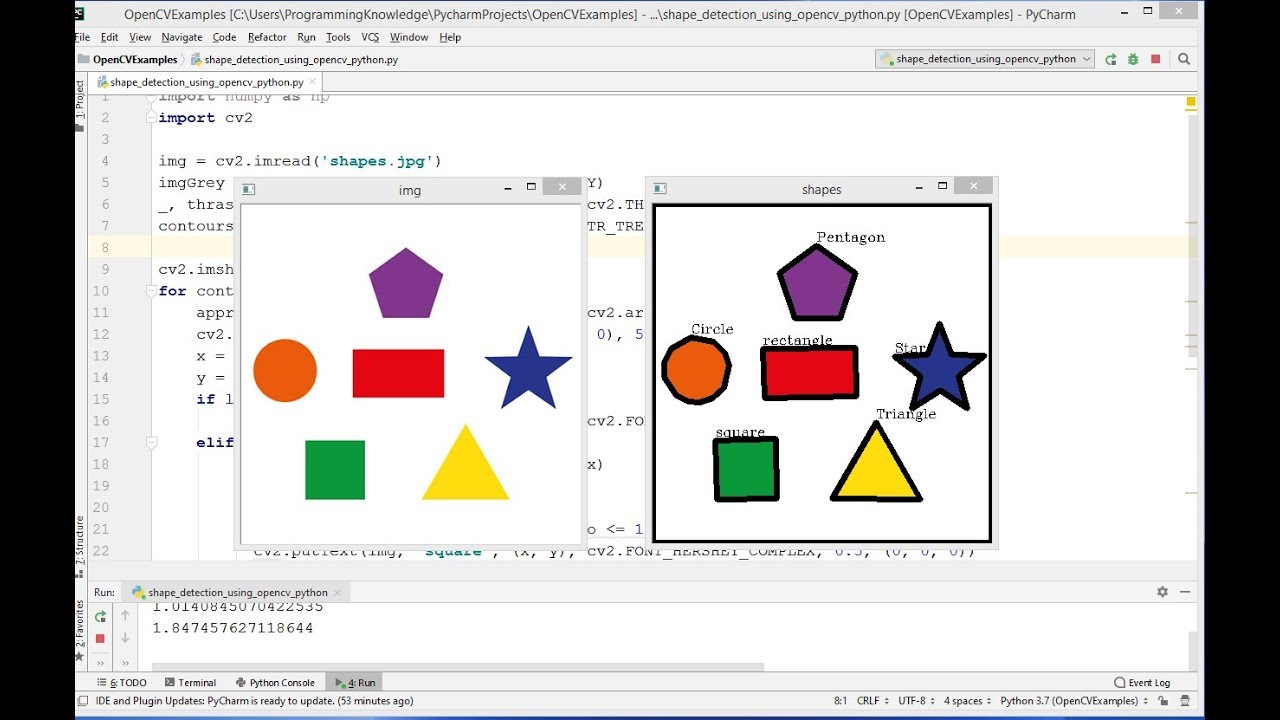Screen dimensions: 1280x720
Task: Toggle read-only lock icon in status bar
Action: [1162, 701]
